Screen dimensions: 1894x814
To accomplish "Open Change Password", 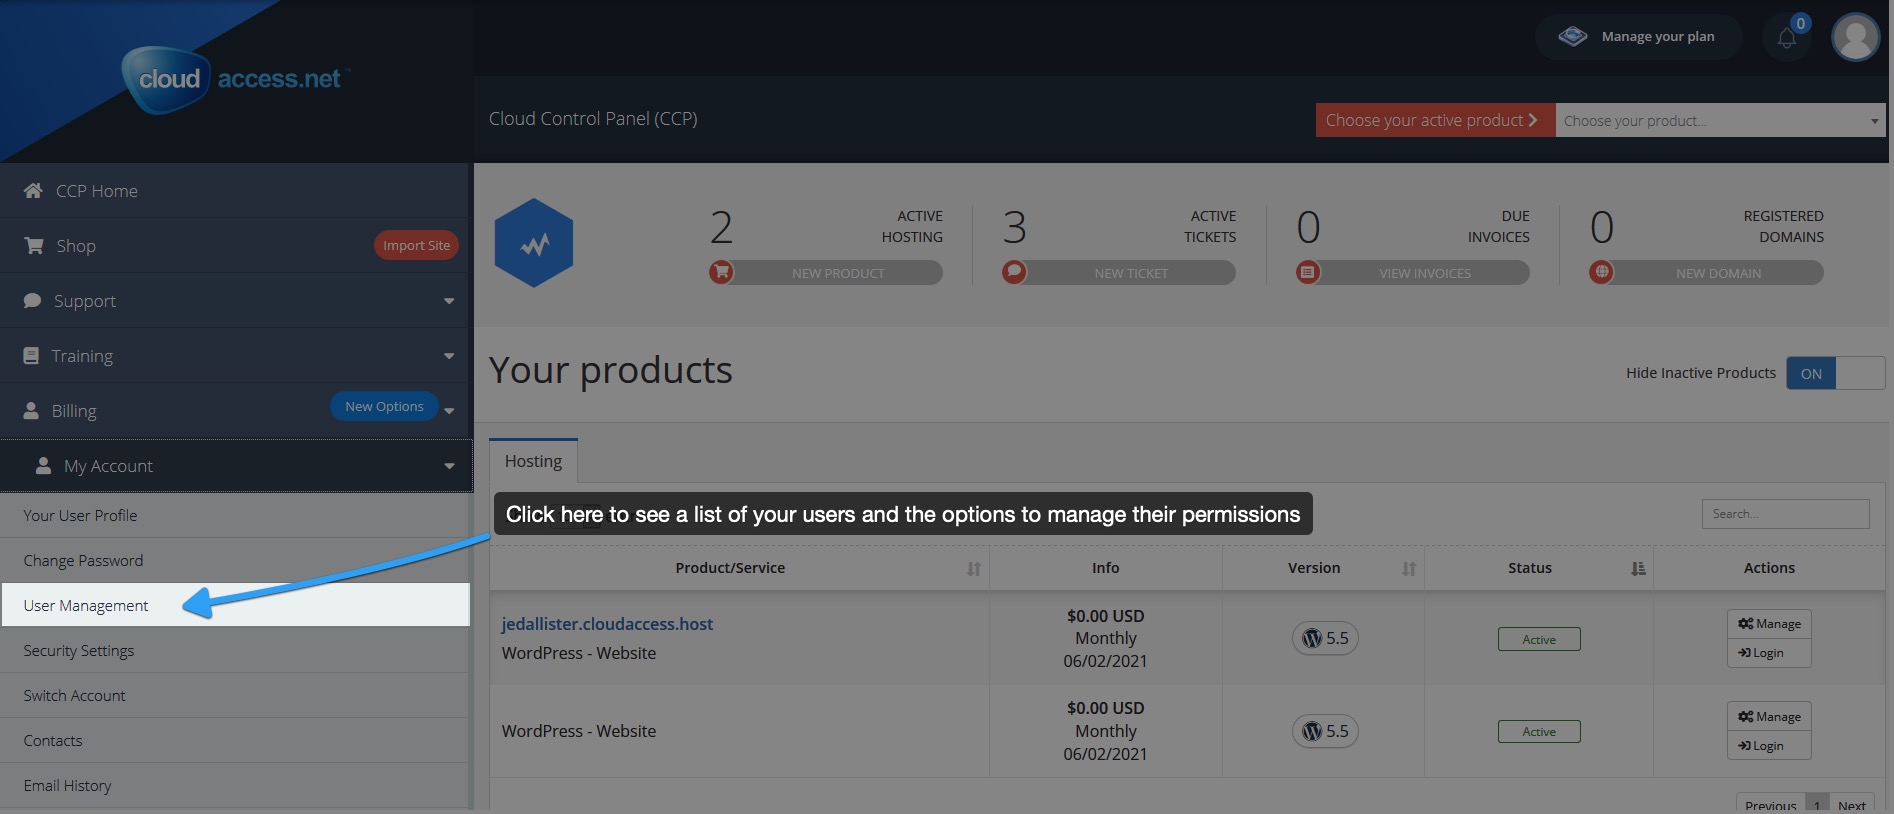I will tap(236, 560).
